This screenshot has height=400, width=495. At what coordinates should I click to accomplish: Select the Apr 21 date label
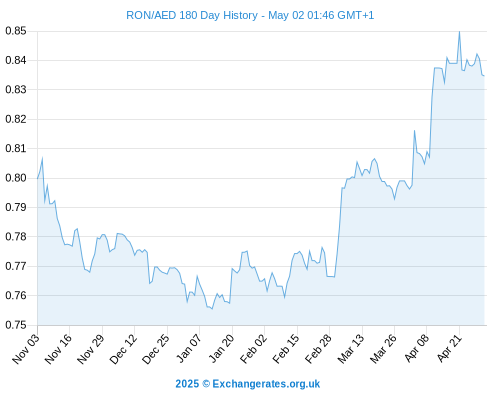point(449,348)
